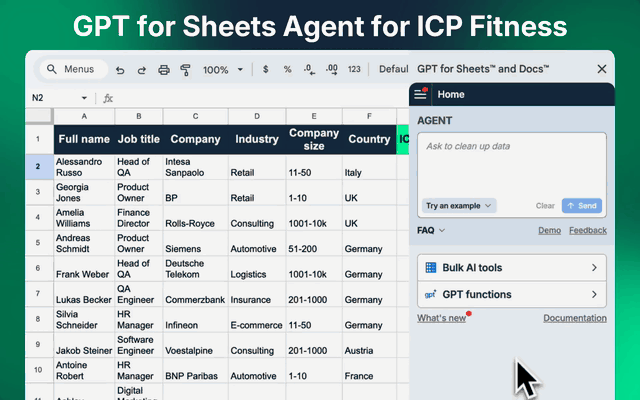The width and height of the screenshot is (640, 400).
Task: Select row 5 header
Action: pos(39,243)
